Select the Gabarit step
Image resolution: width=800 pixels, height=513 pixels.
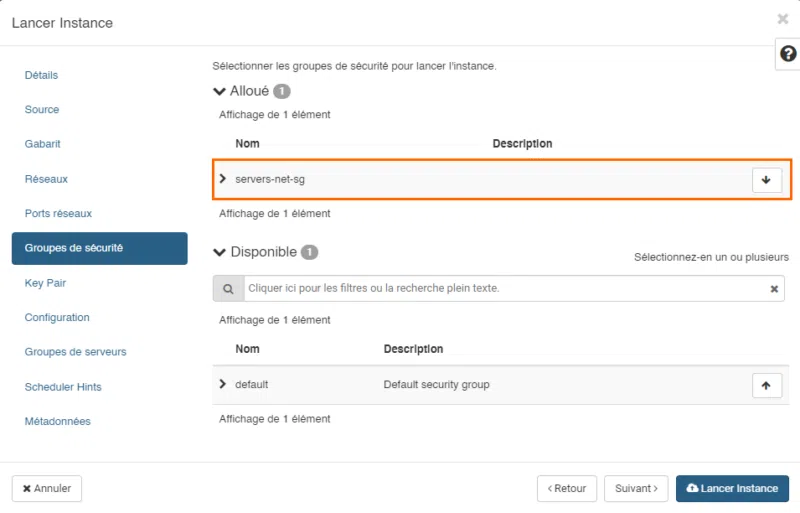pos(43,144)
